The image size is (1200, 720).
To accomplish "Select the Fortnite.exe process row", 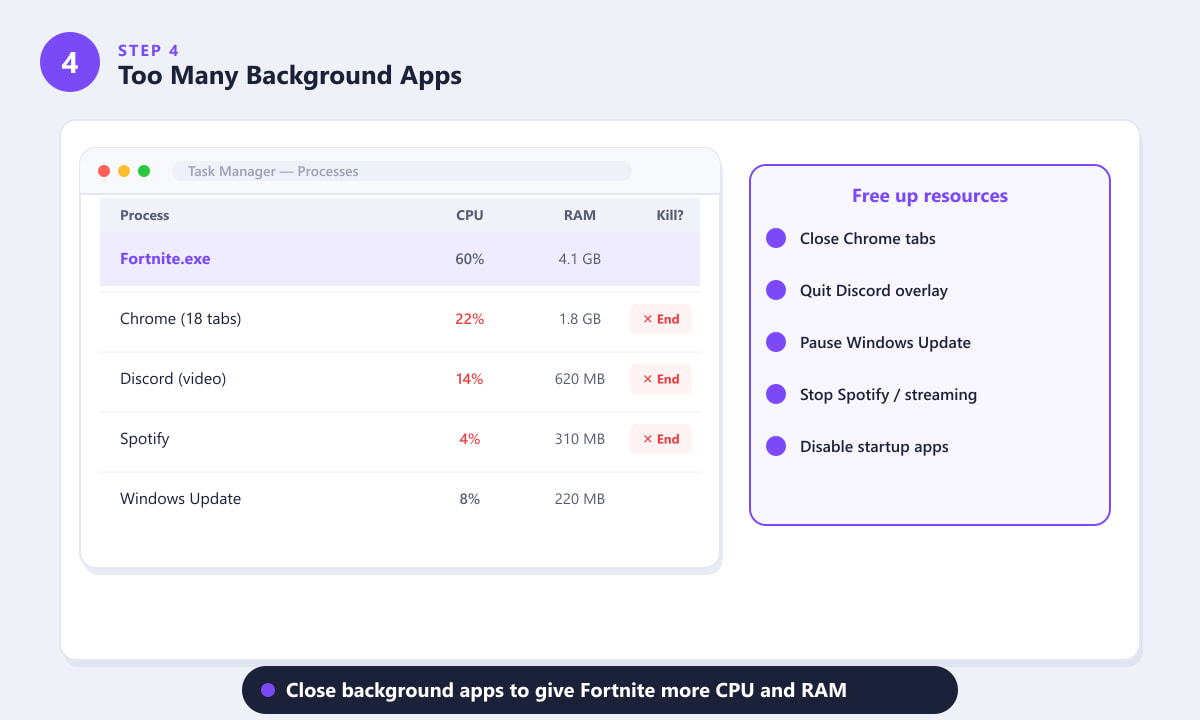I will coord(400,259).
